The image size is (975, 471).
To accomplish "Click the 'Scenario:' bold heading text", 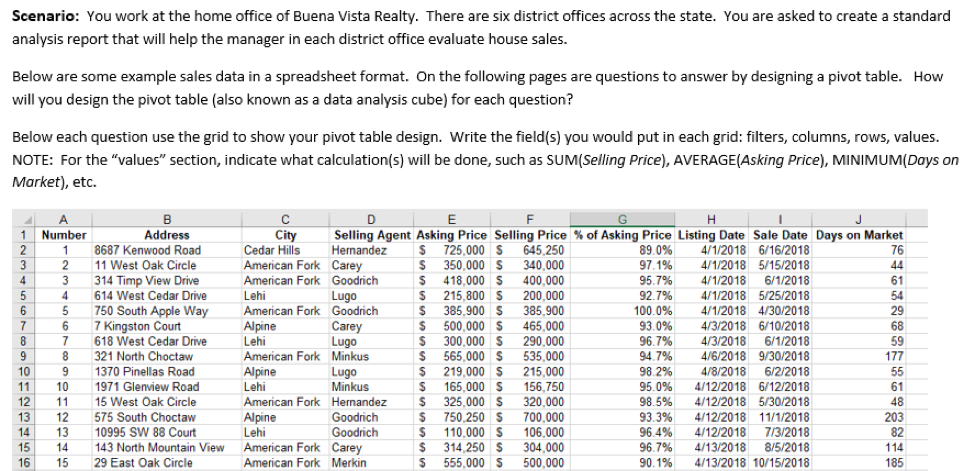I will point(46,16).
